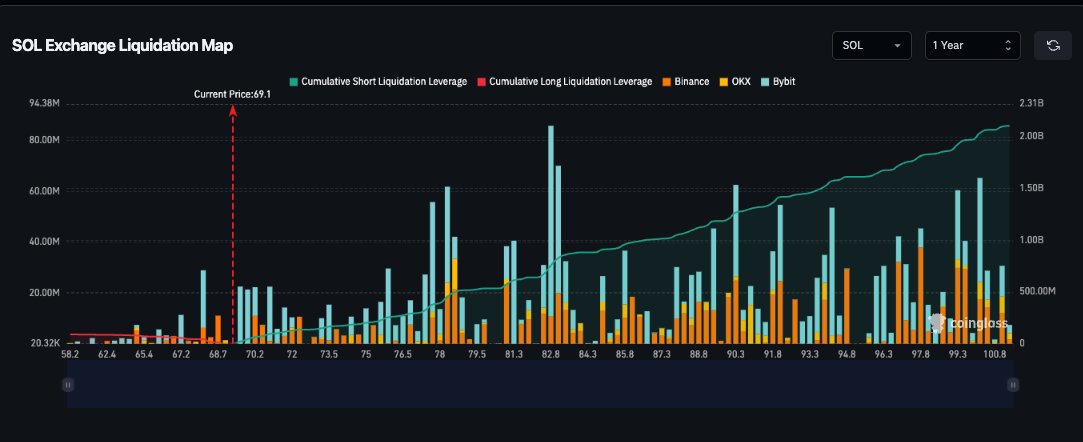Open the SOL coin dropdown
The width and height of the screenshot is (1083, 442).
tap(872, 46)
